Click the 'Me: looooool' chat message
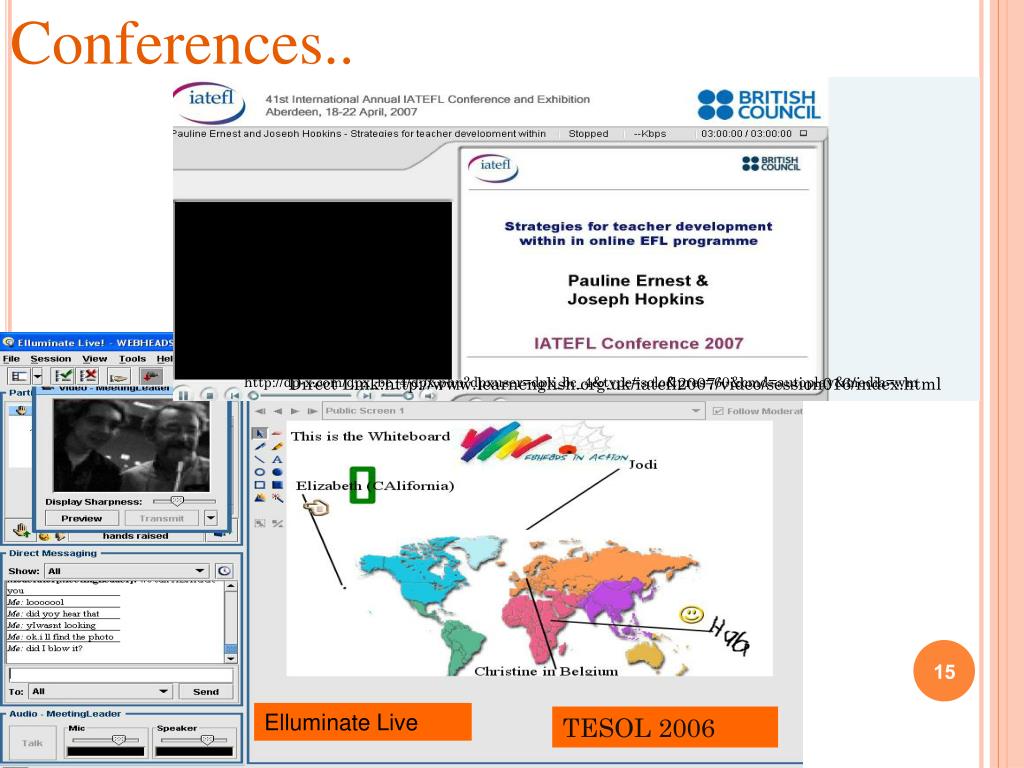This screenshot has height=768, width=1024. 36,602
